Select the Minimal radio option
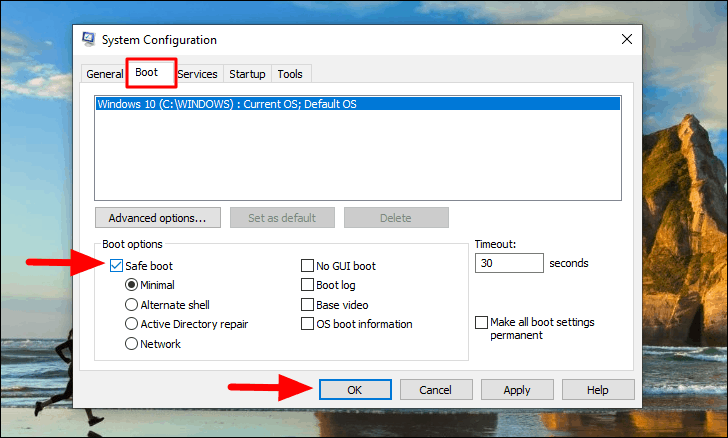The image size is (728, 438). [131, 285]
